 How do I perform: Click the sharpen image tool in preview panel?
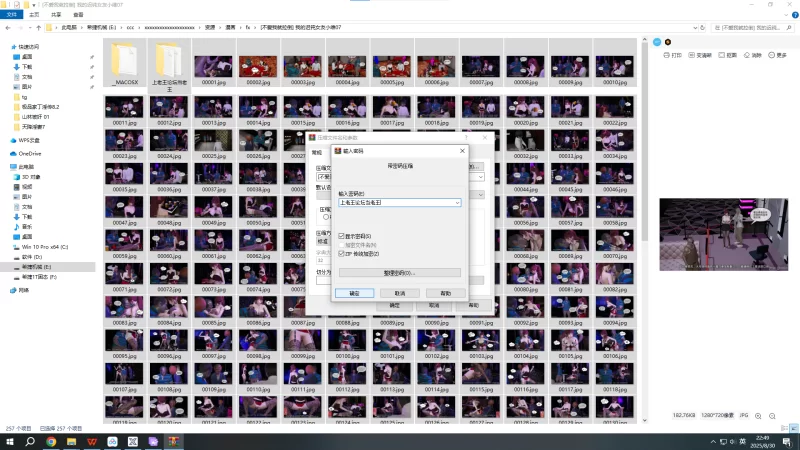(x=700, y=55)
